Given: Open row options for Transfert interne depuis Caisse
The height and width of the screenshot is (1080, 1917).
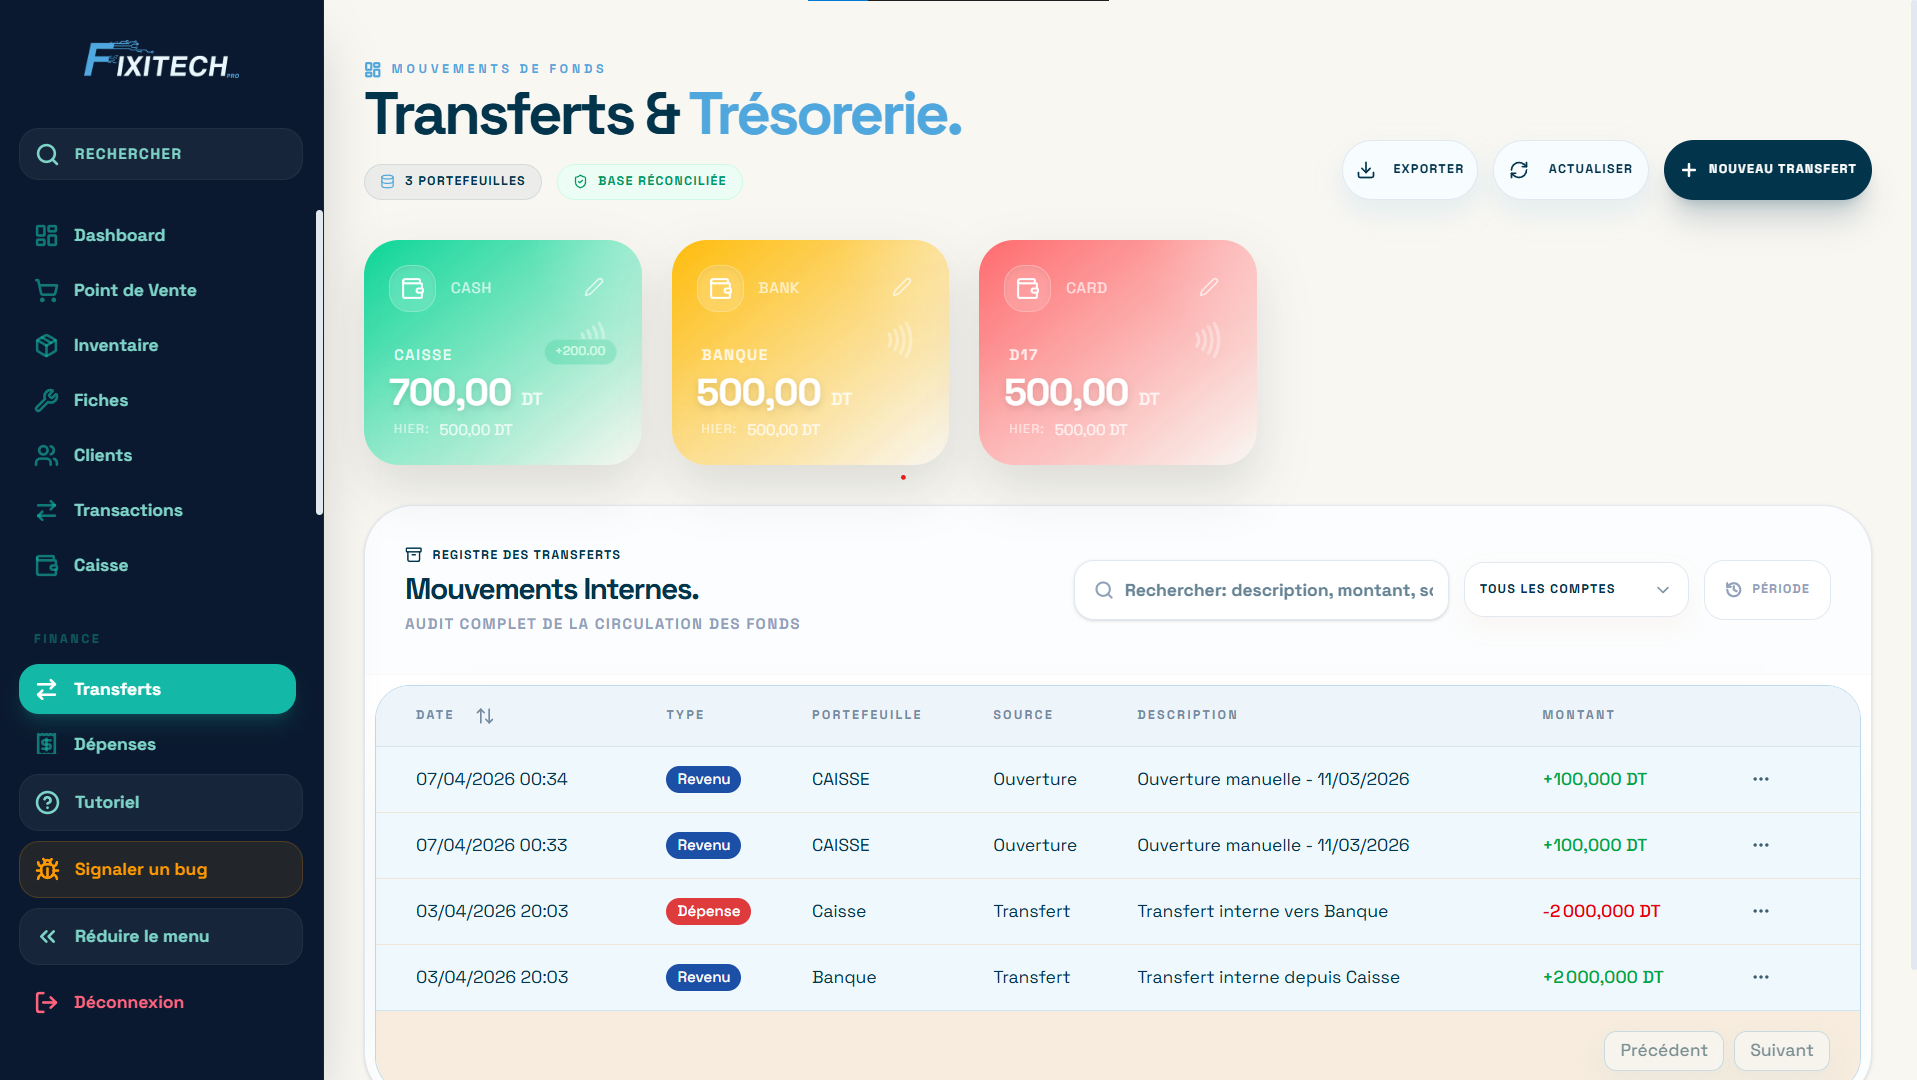Looking at the screenshot, I should [x=1760, y=977].
